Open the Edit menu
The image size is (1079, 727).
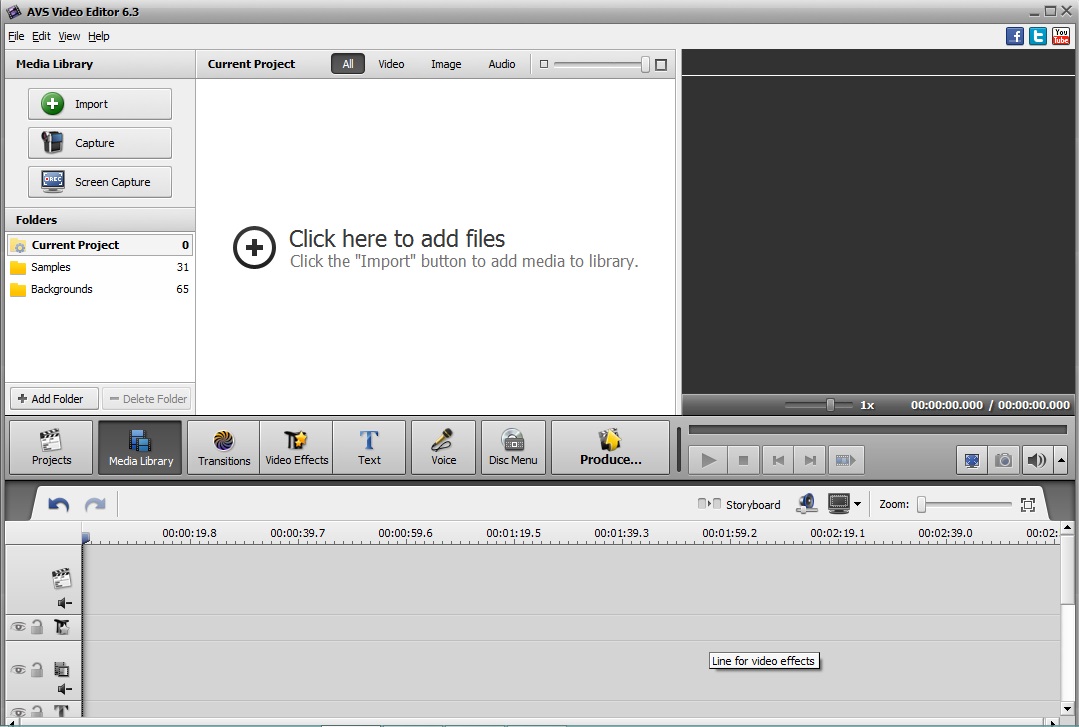coord(41,36)
